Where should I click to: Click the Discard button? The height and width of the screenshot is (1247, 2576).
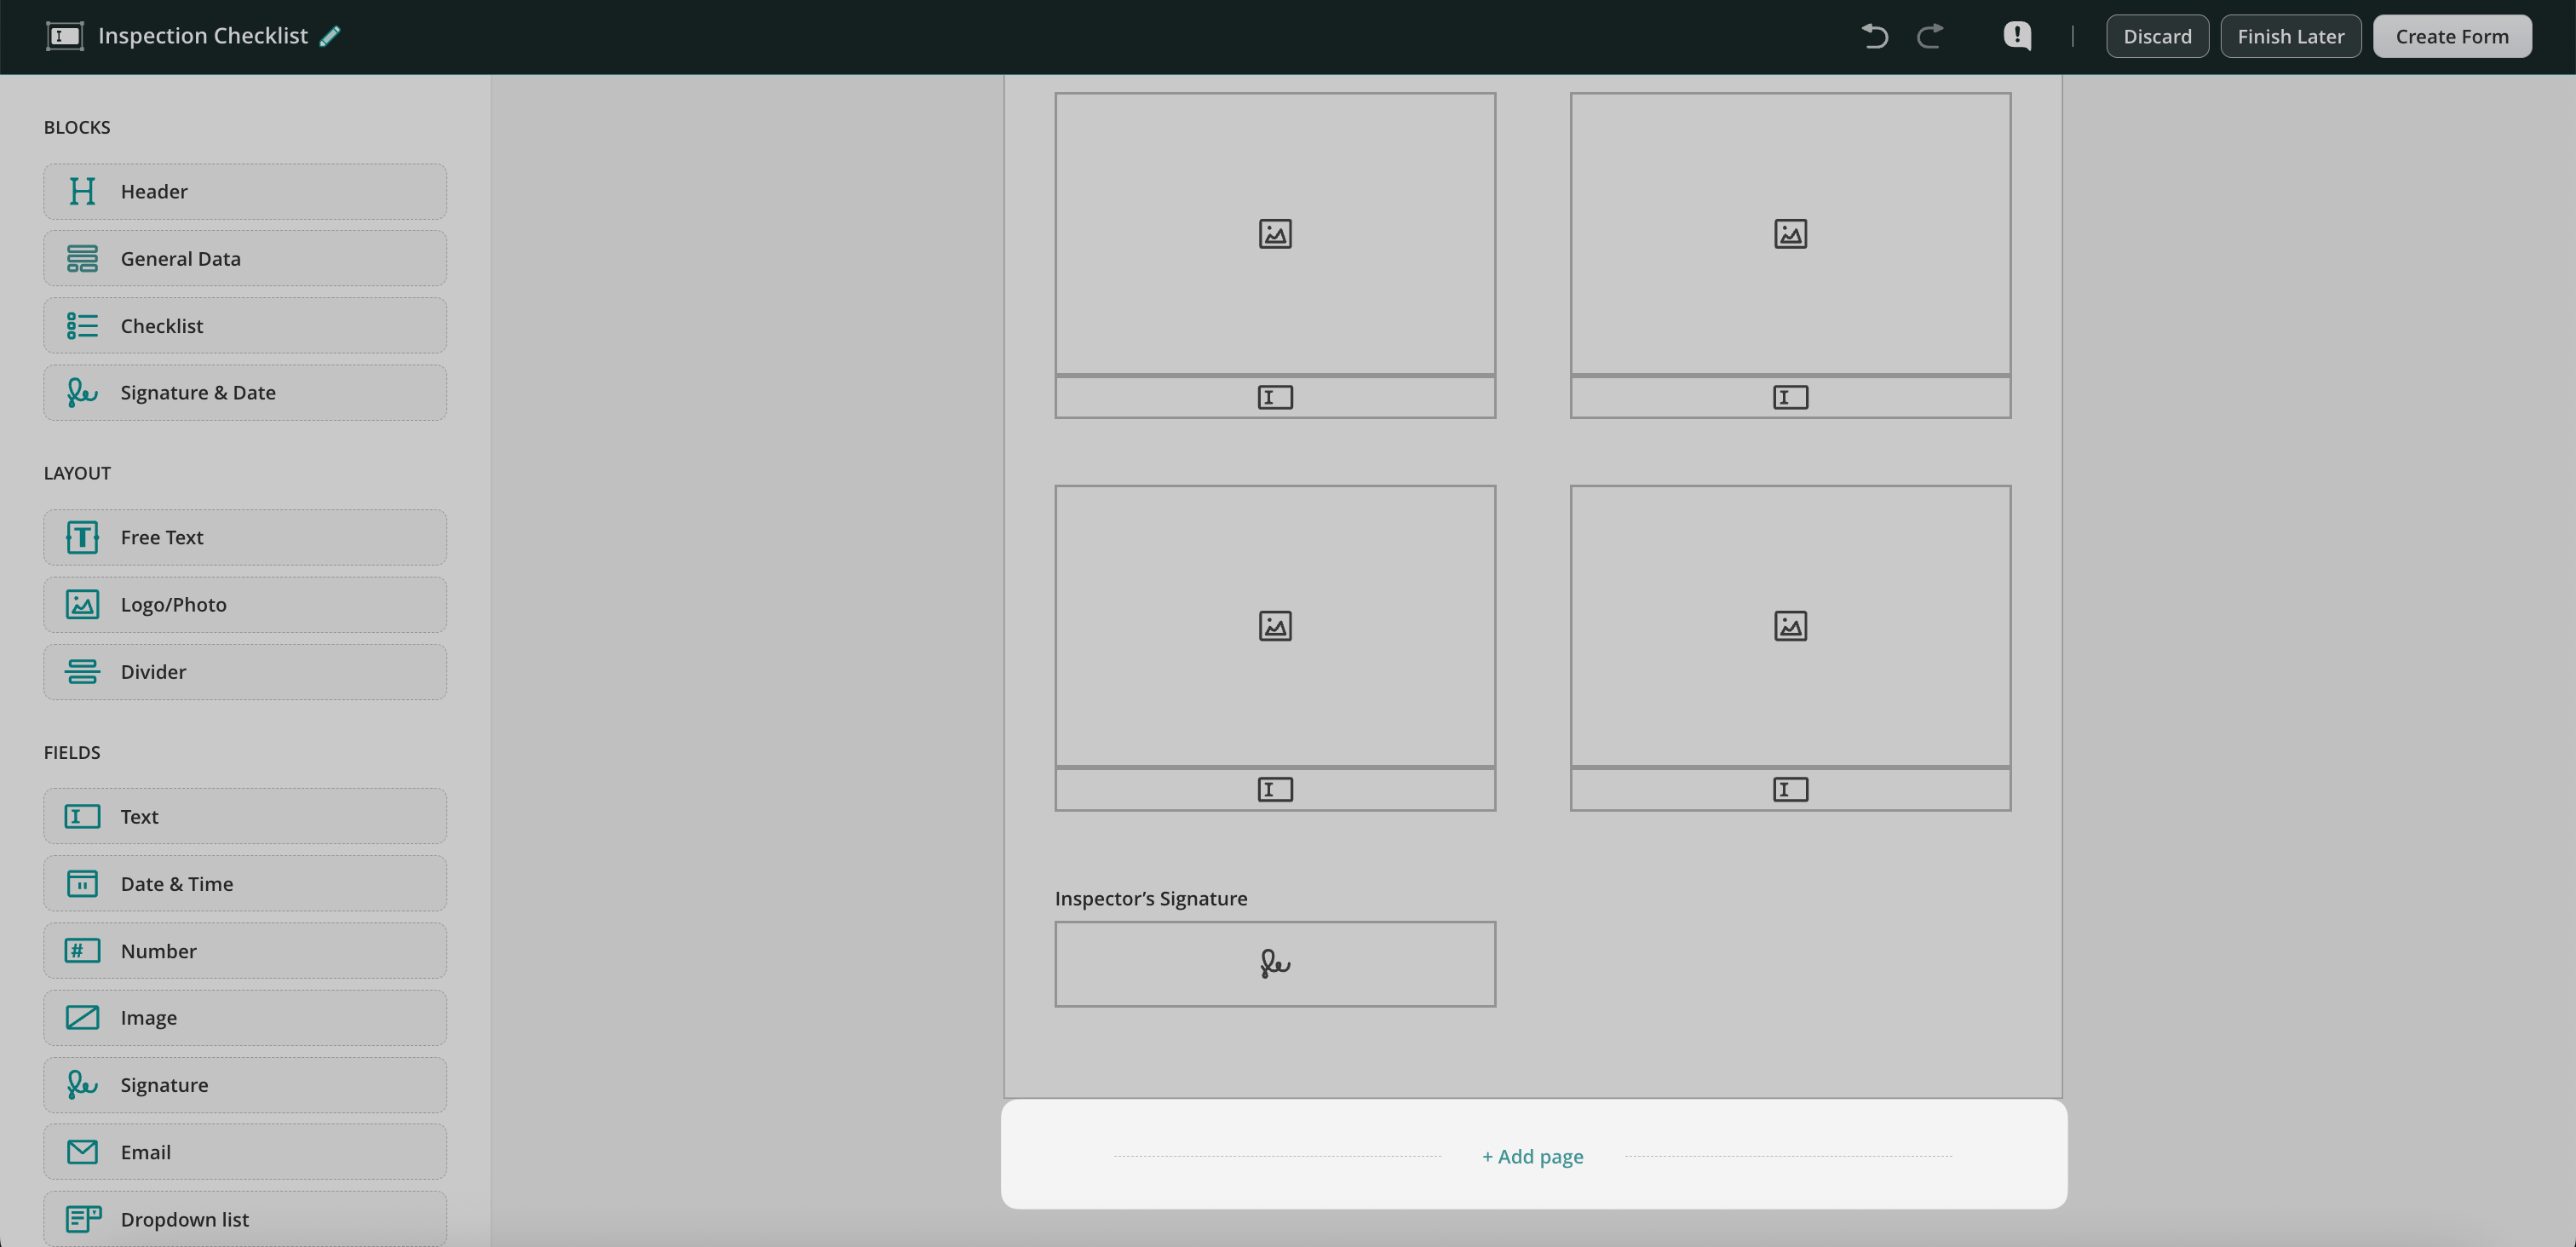[2157, 36]
